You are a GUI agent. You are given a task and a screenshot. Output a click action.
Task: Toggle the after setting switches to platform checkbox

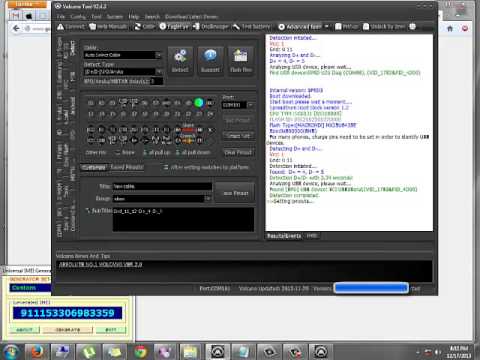(x=166, y=167)
